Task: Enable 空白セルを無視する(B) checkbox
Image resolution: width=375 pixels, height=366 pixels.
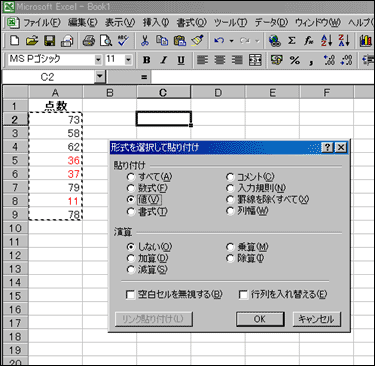Action: coord(131,295)
